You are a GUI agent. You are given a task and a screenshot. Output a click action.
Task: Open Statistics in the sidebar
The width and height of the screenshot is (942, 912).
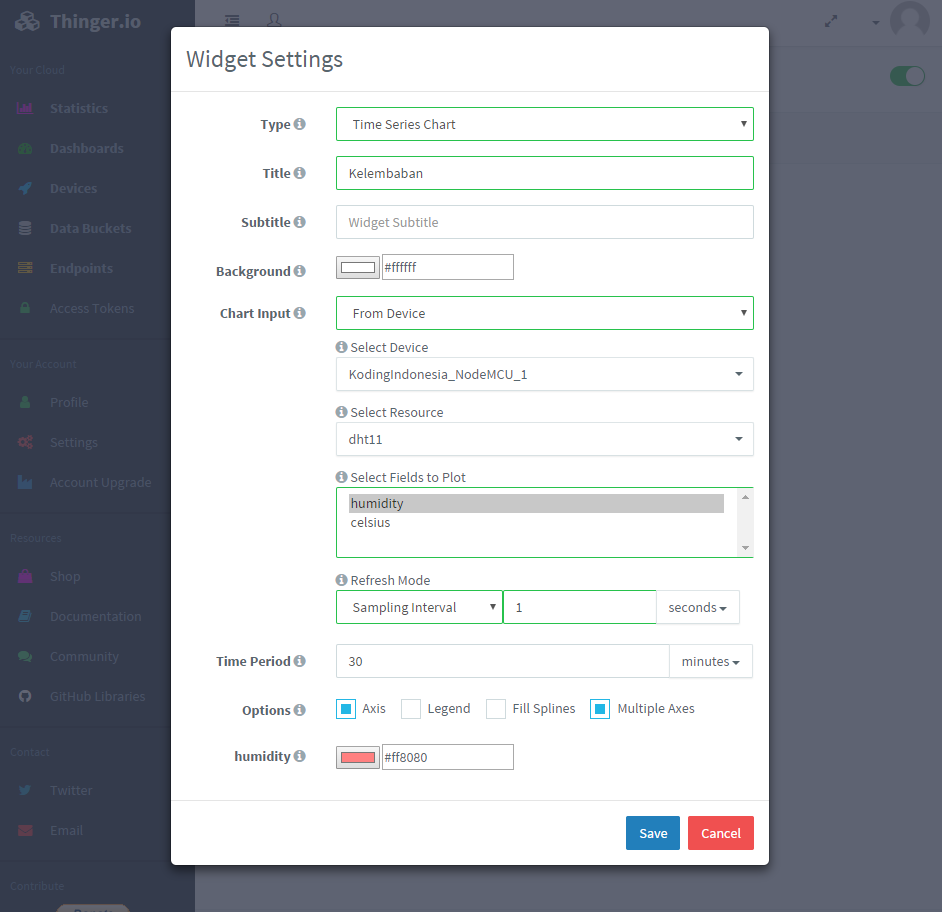[79, 108]
